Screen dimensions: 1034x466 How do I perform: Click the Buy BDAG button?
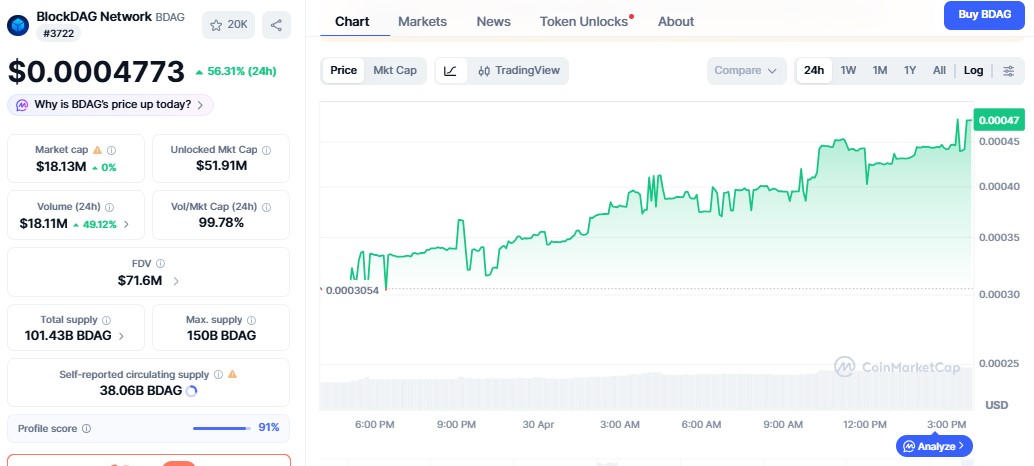[985, 15]
